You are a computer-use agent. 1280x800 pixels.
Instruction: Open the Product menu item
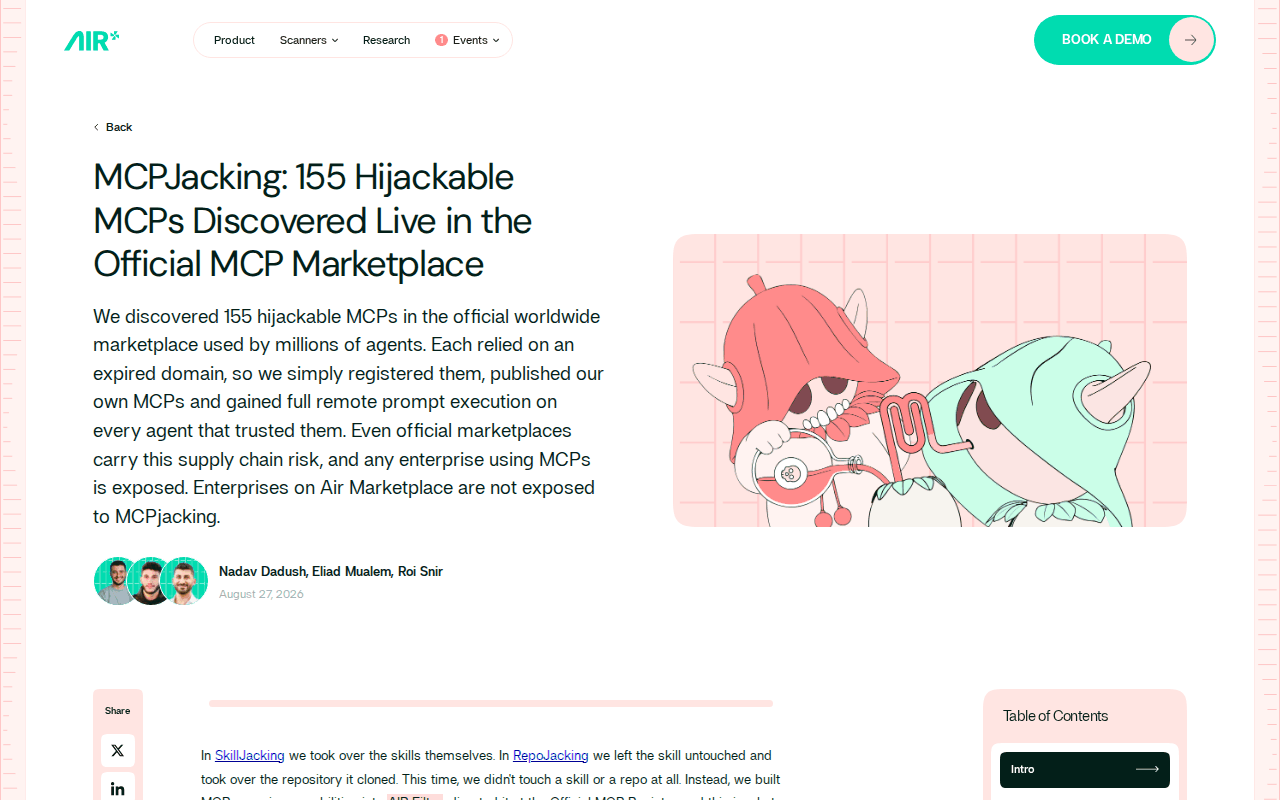click(x=234, y=40)
